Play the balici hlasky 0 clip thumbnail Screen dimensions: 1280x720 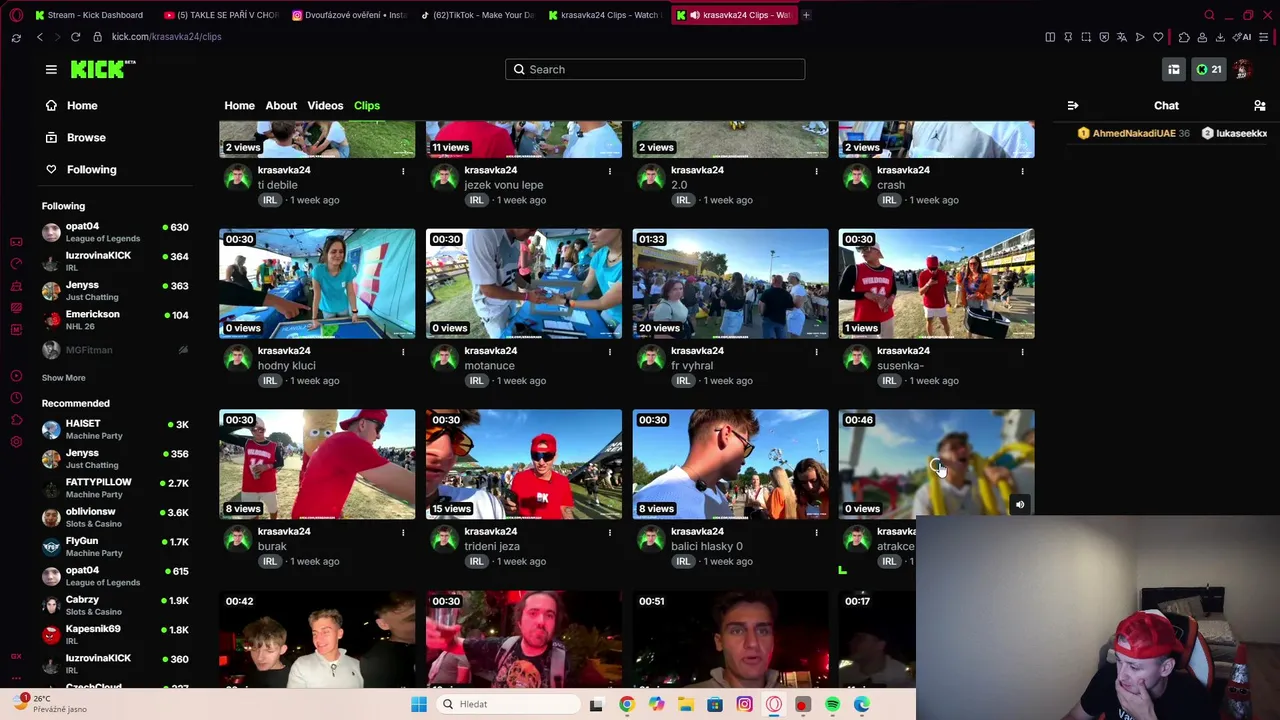(x=730, y=464)
